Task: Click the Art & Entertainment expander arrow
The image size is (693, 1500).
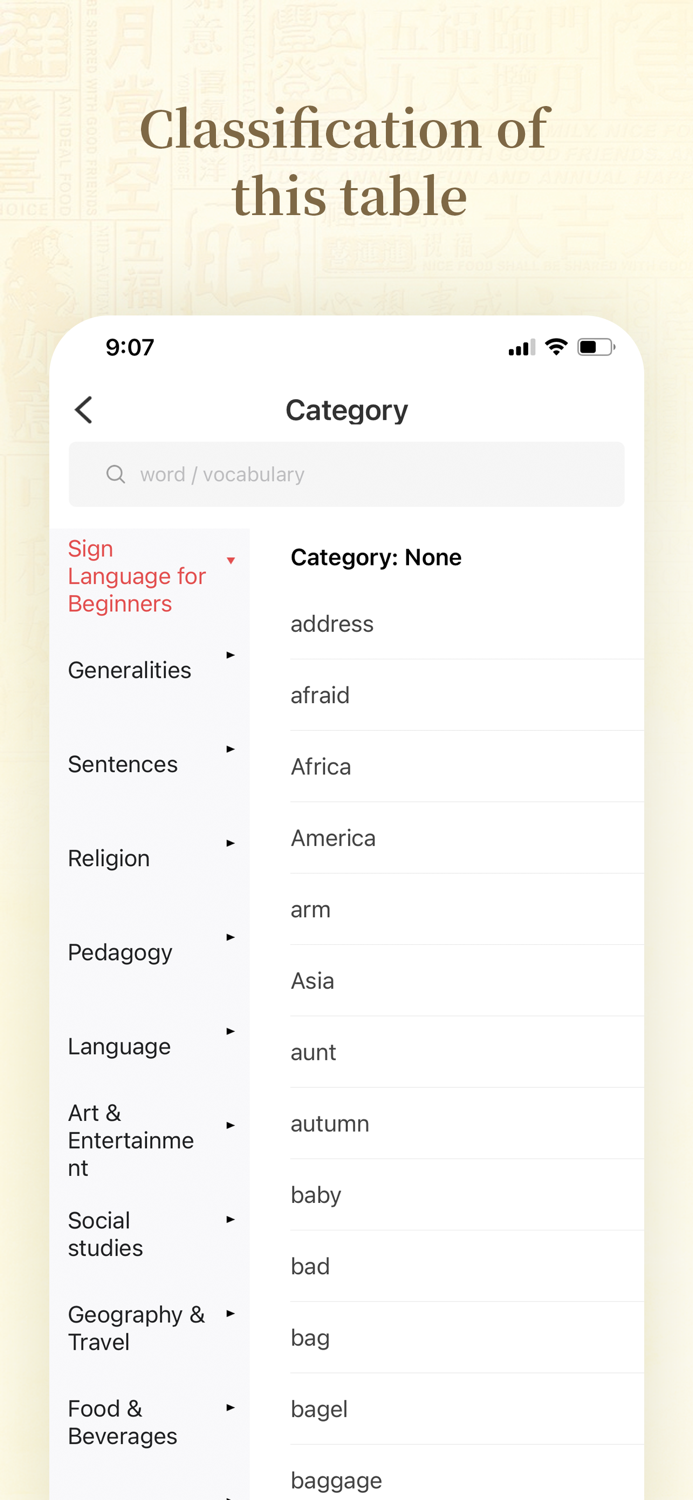Action: [231, 1124]
